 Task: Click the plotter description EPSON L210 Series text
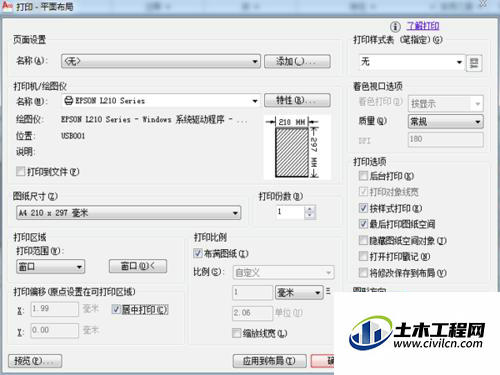coord(154,119)
